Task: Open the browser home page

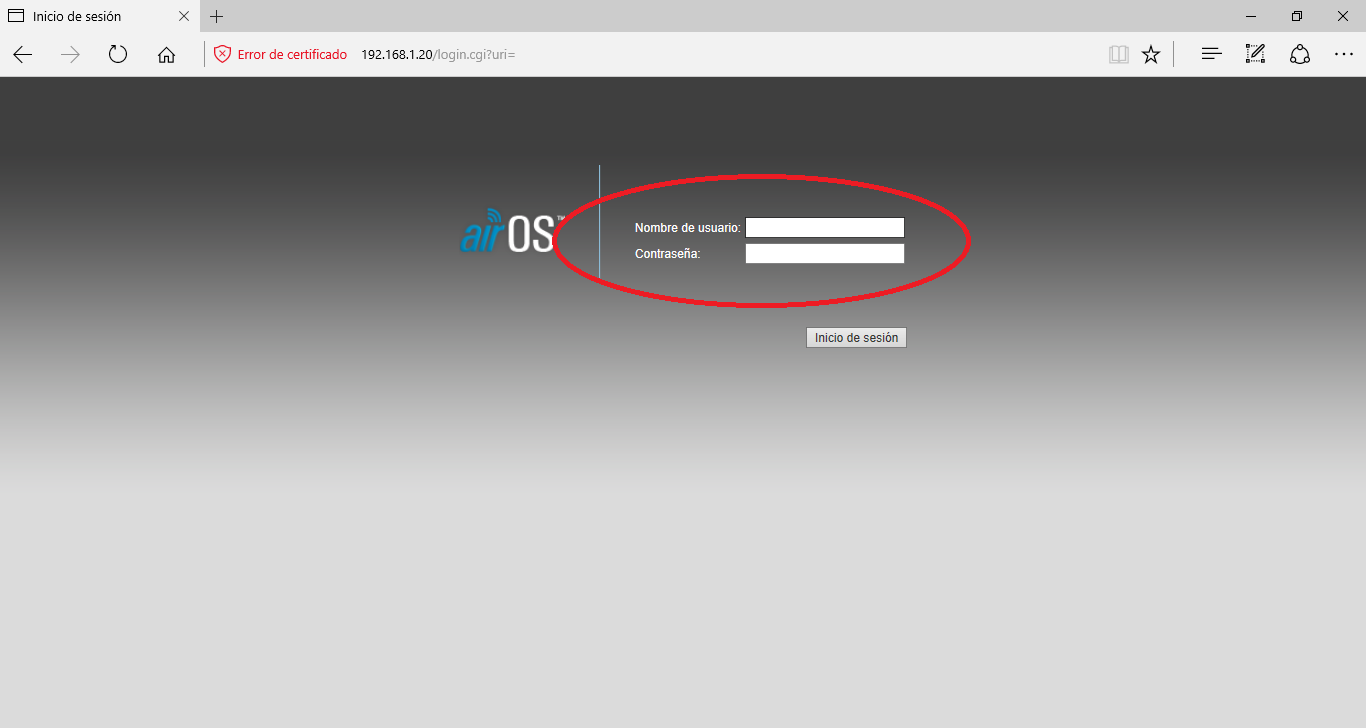Action: click(x=166, y=55)
